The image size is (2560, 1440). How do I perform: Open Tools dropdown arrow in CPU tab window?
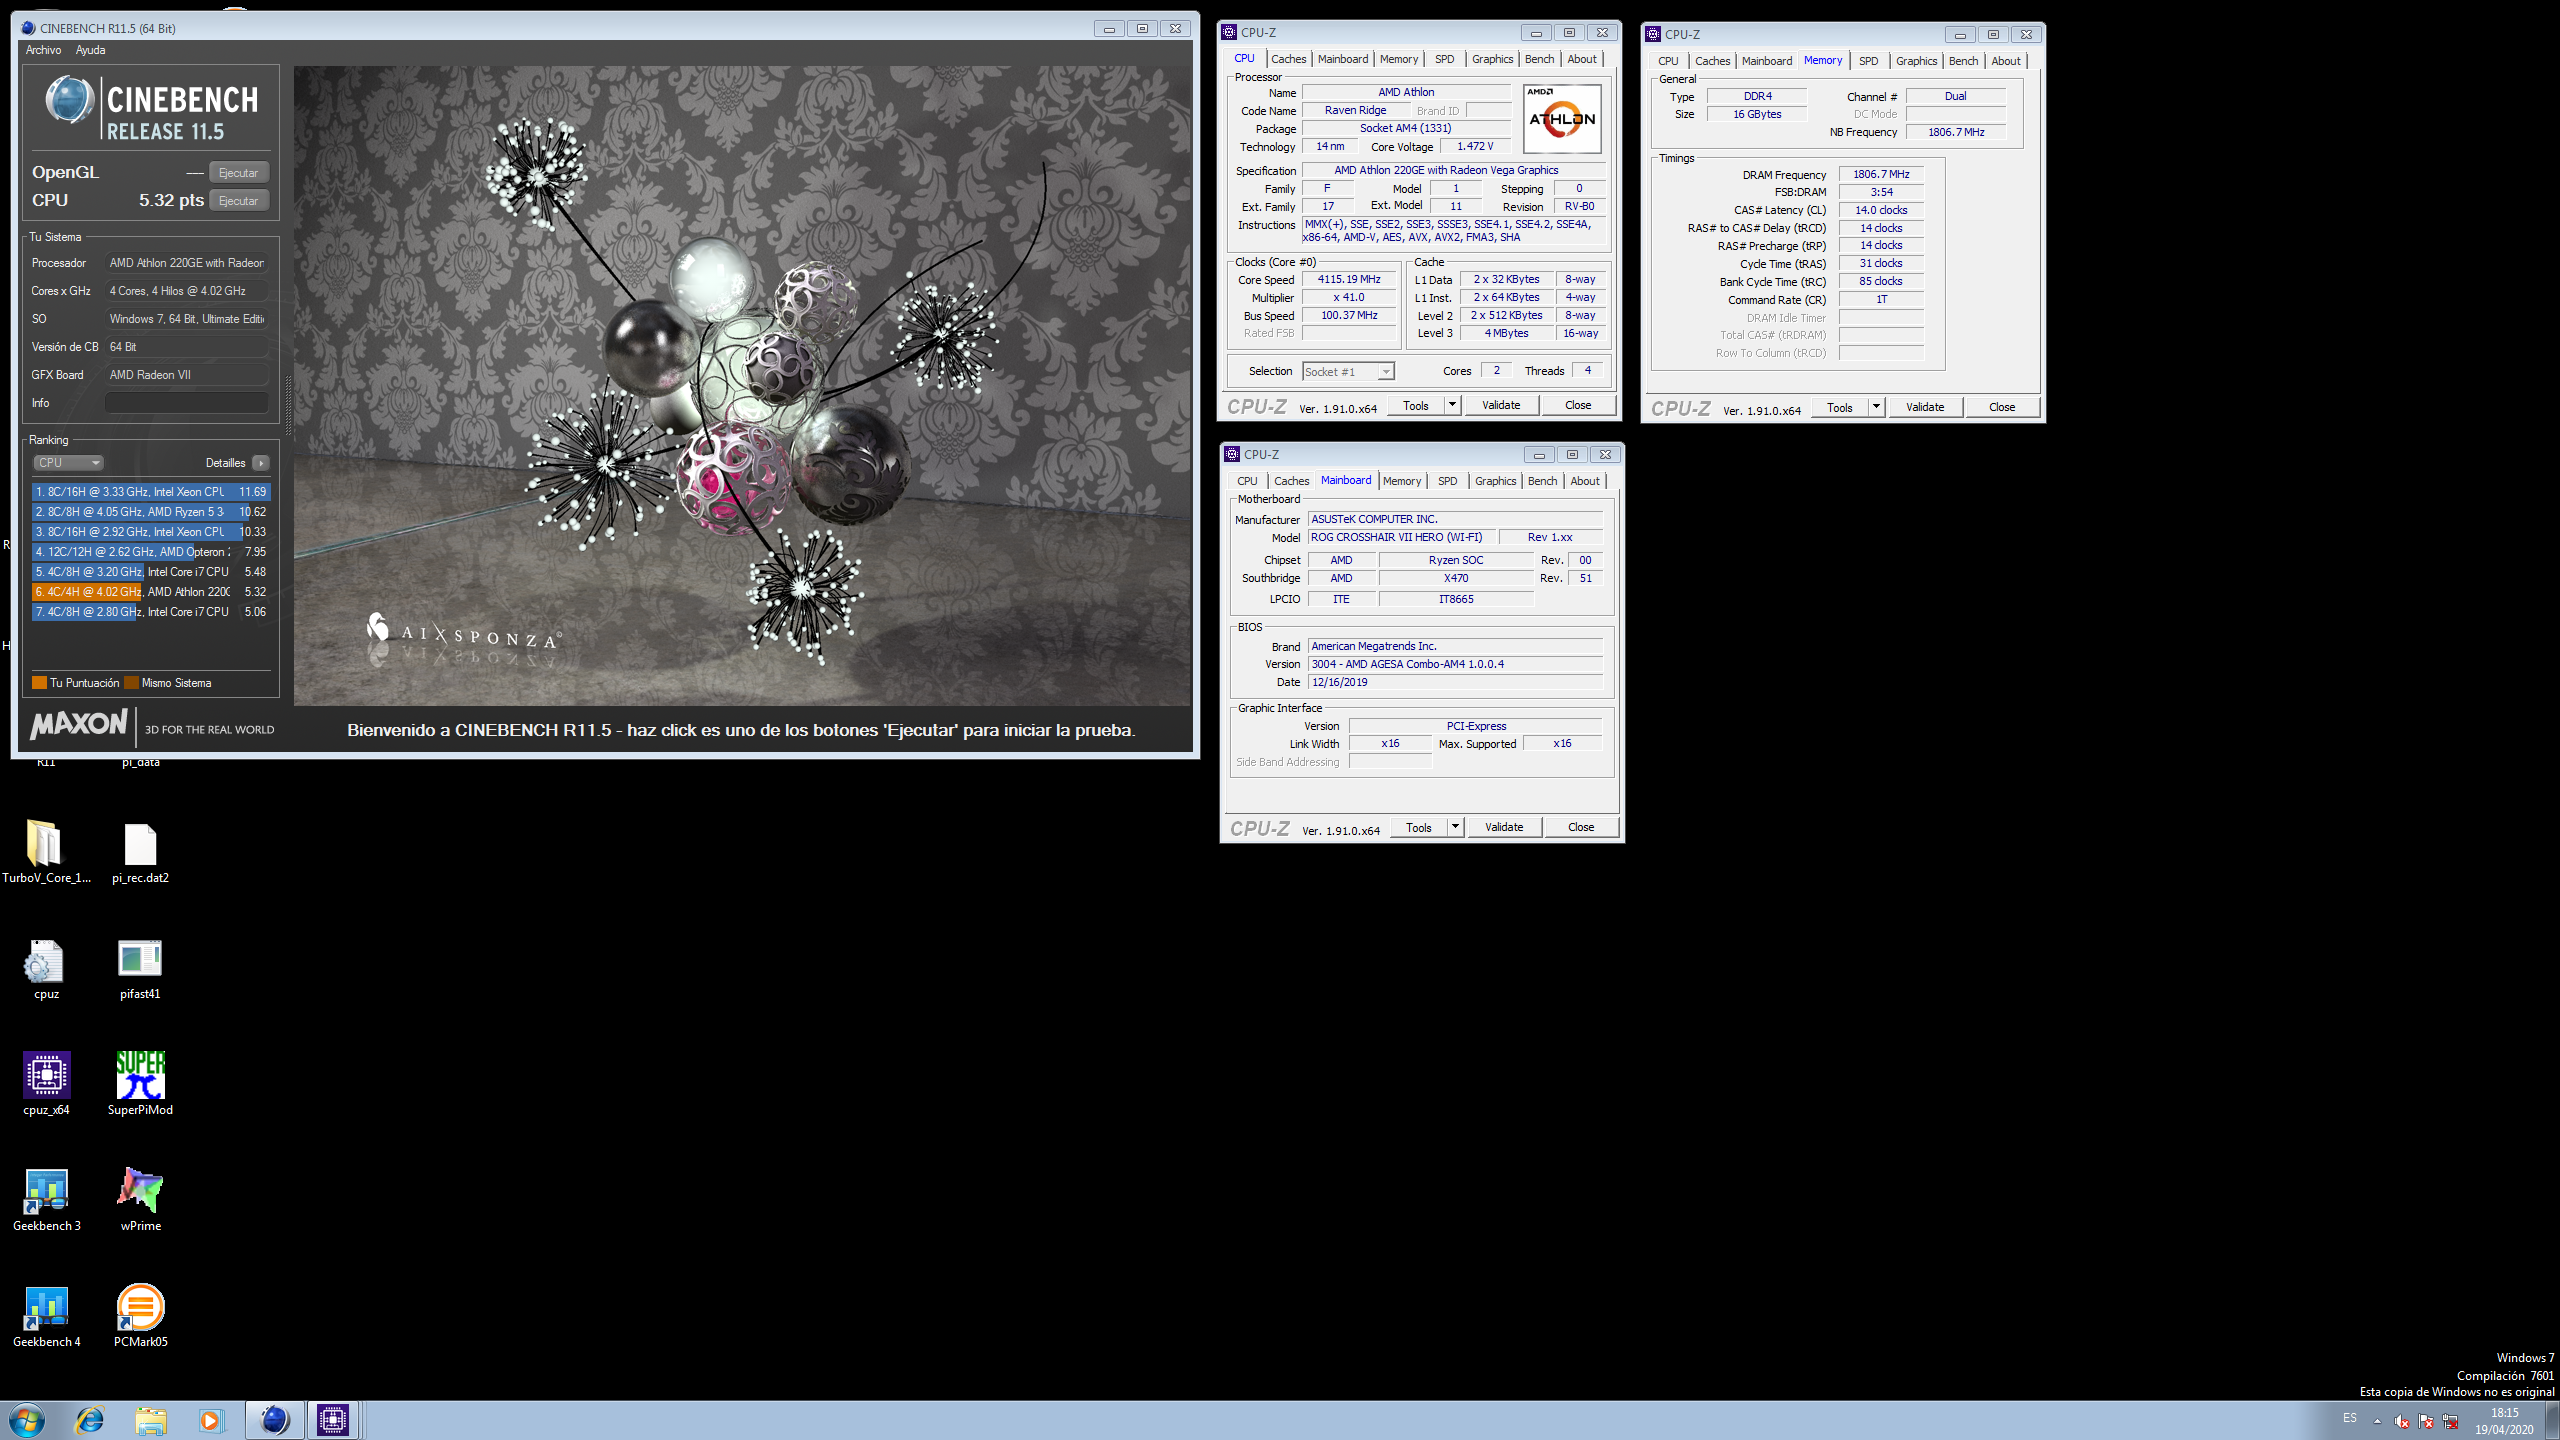1454,405
